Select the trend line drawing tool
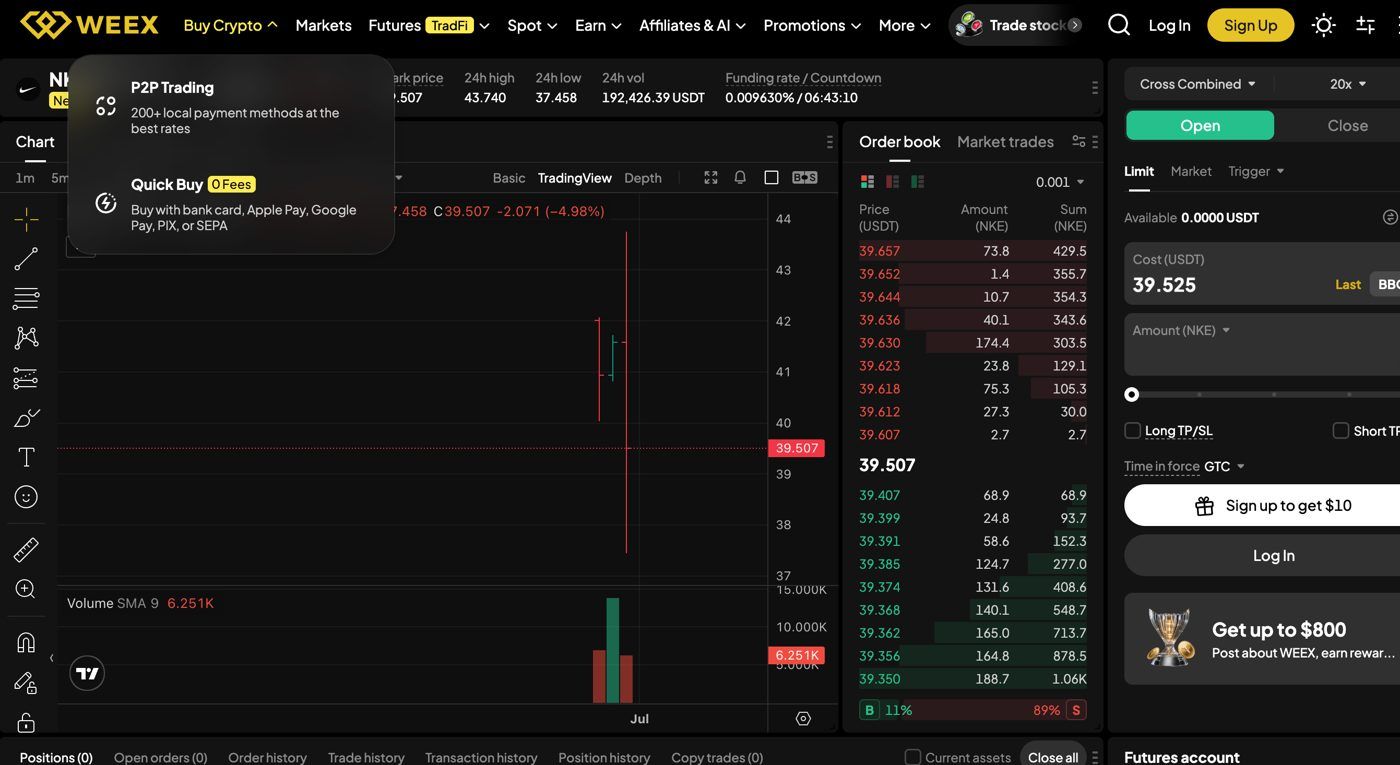This screenshot has height=765, width=1400. pos(26,259)
